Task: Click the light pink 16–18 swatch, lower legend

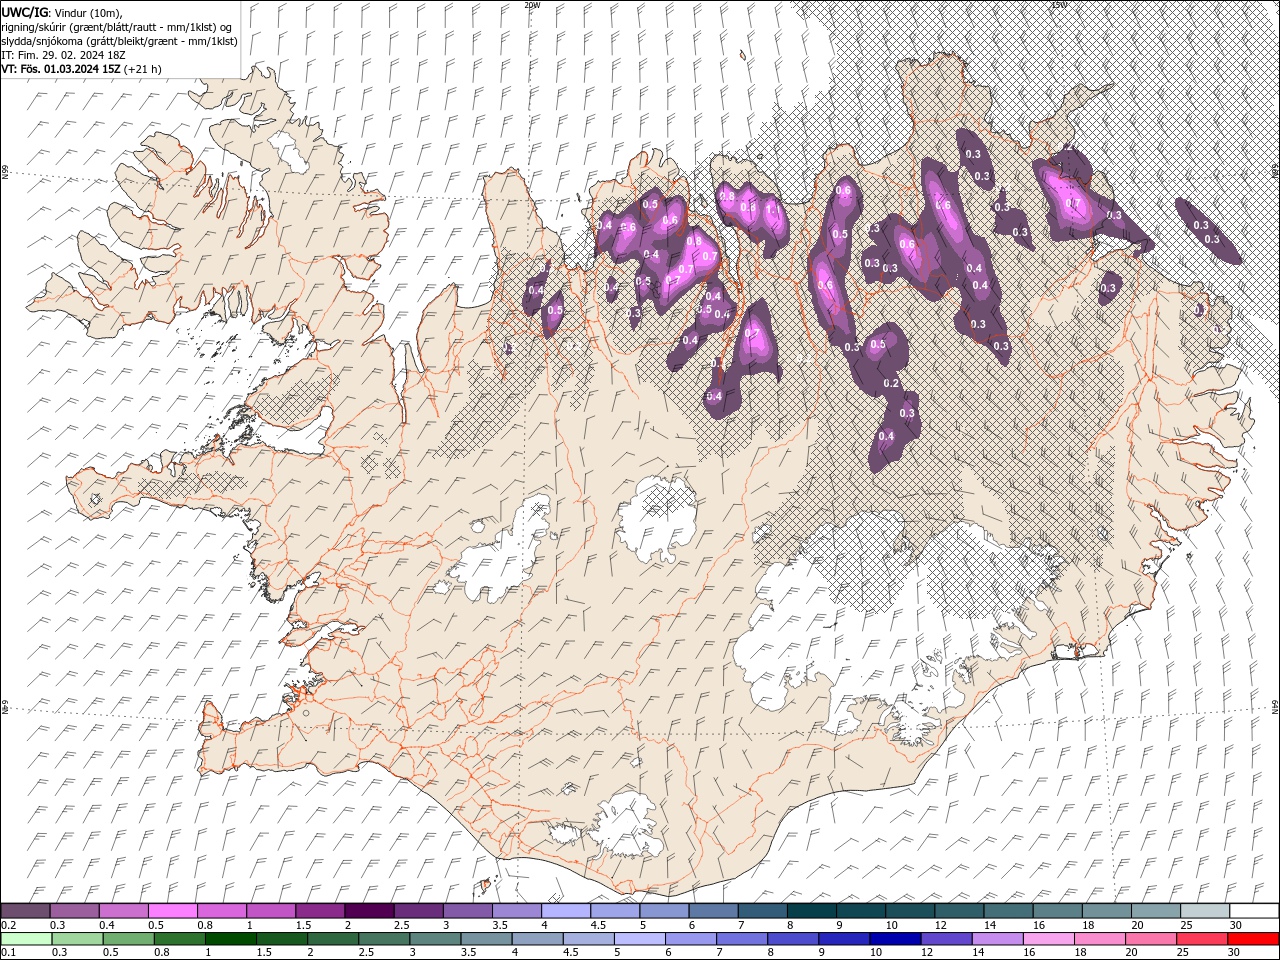Action: pos(1049,939)
